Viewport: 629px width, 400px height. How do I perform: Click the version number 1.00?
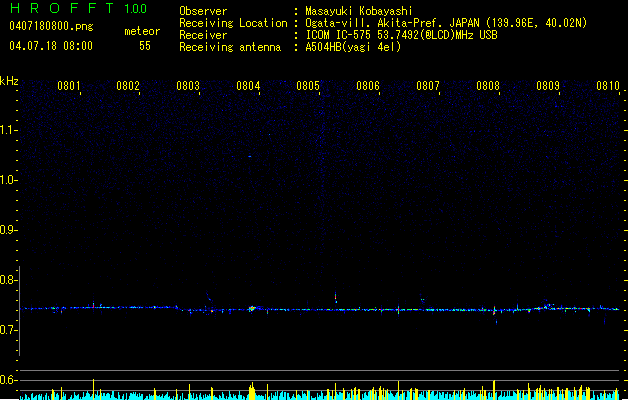pyautogui.click(x=135, y=9)
